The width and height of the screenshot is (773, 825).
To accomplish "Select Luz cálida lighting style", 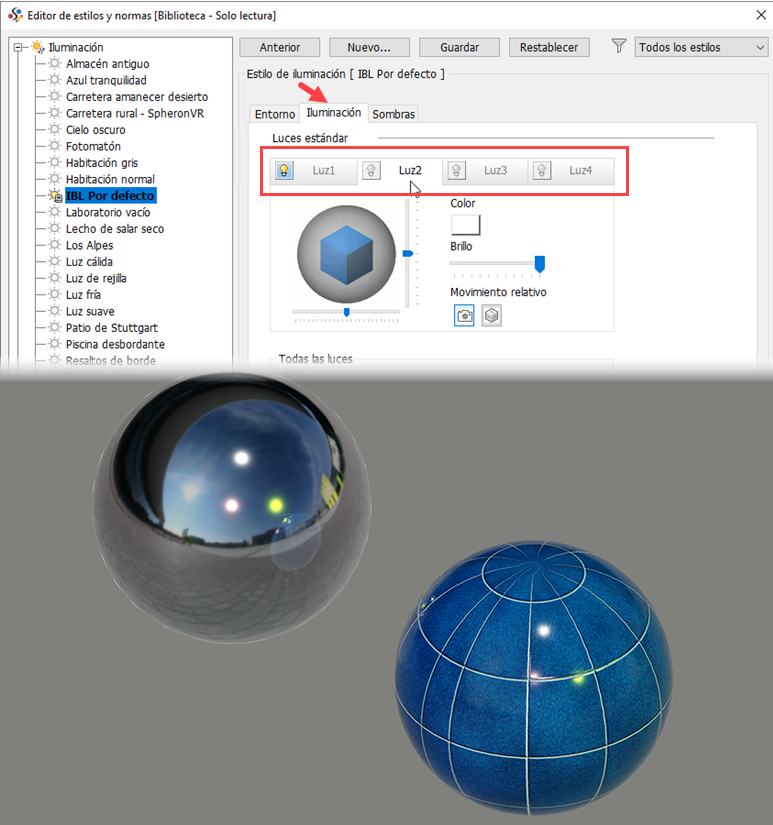I will click(x=89, y=262).
